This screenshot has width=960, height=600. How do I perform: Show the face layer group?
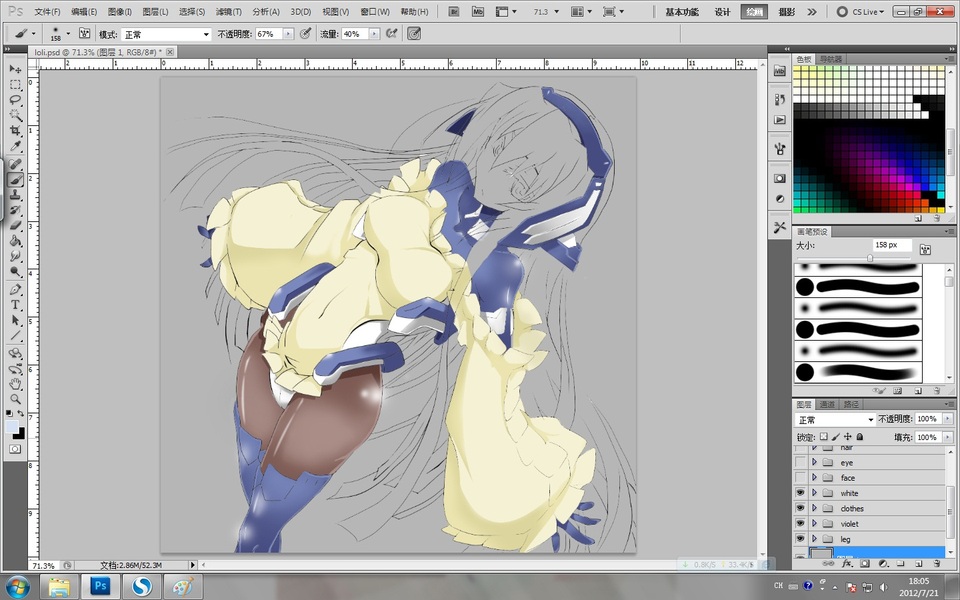pos(800,478)
